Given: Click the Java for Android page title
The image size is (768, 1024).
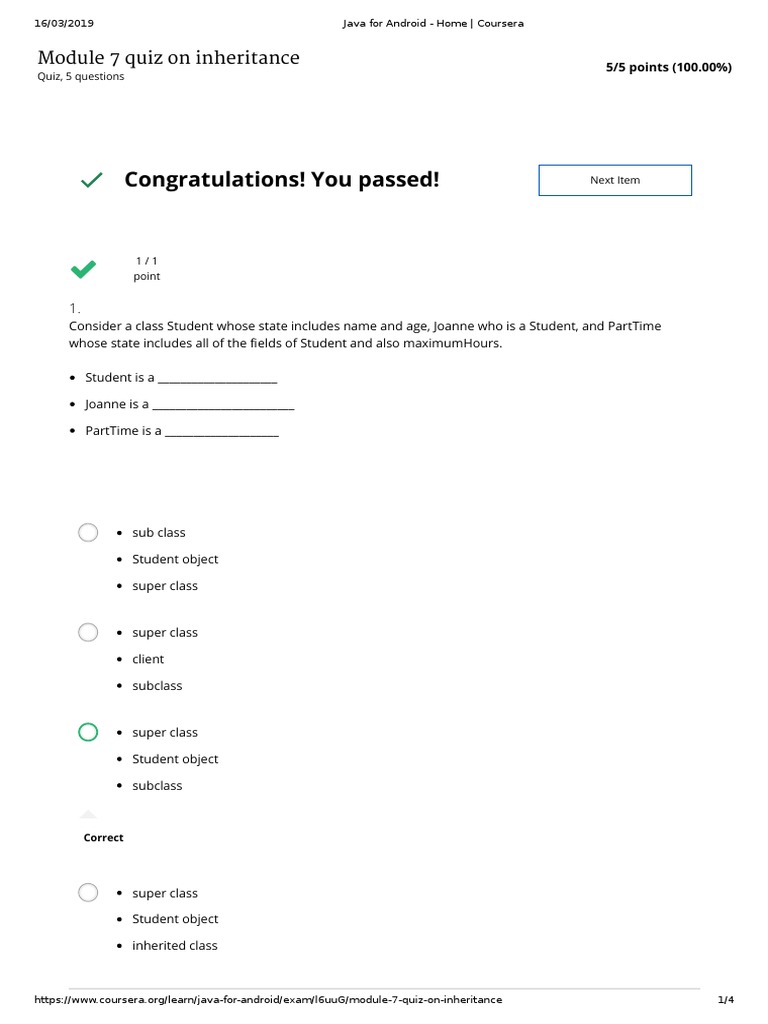Looking at the screenshot, I should coord(433,23).
